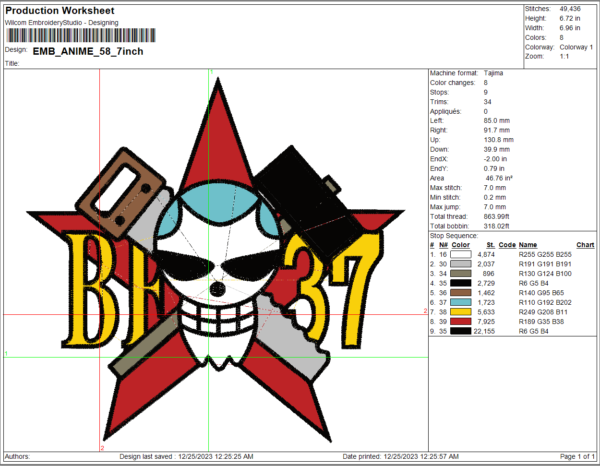Click the Stop Sequence section title
The width and height of the screenshot is (600, 466).
click(x=454, y=235)
